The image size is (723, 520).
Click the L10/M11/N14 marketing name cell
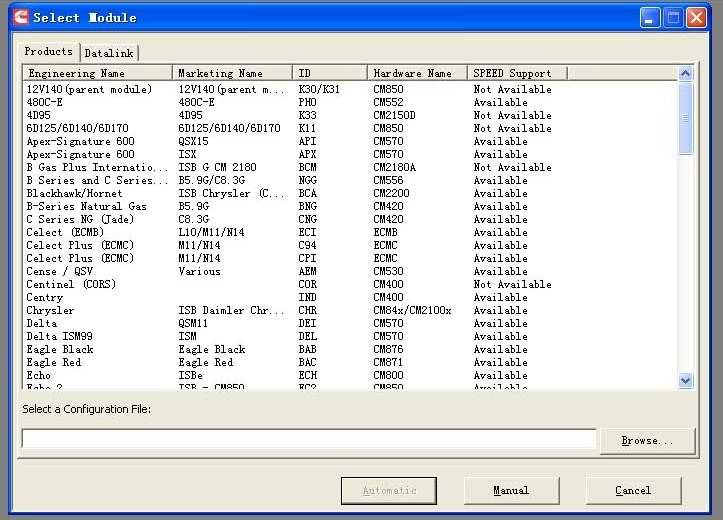coord(211,232)
